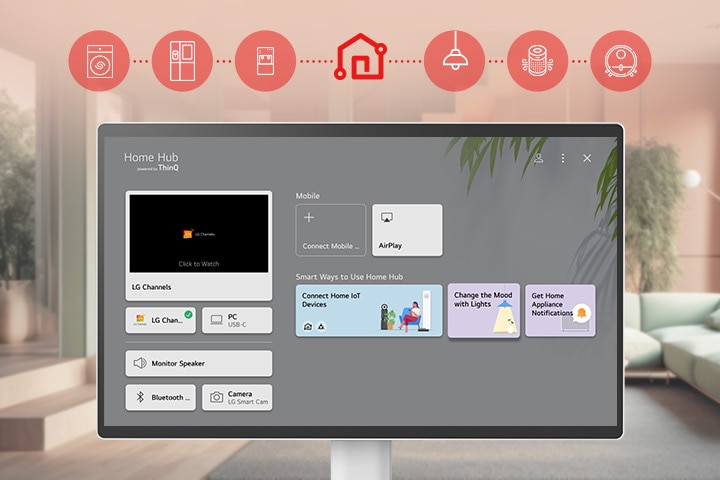Screen dimensions: 720x480
Task: Click Connect Mobile plus tile
Action: (330, 230)
